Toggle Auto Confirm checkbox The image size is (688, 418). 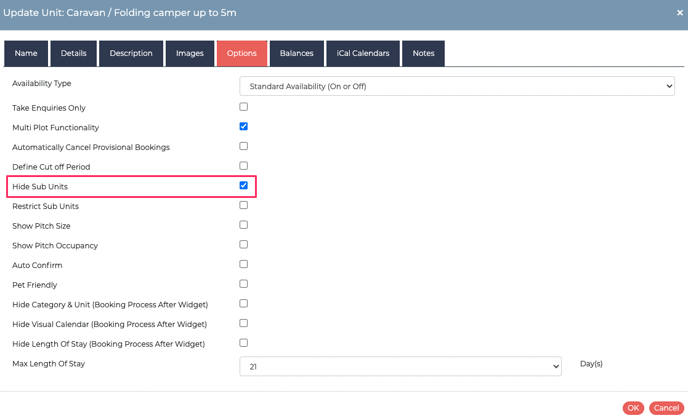244,264
